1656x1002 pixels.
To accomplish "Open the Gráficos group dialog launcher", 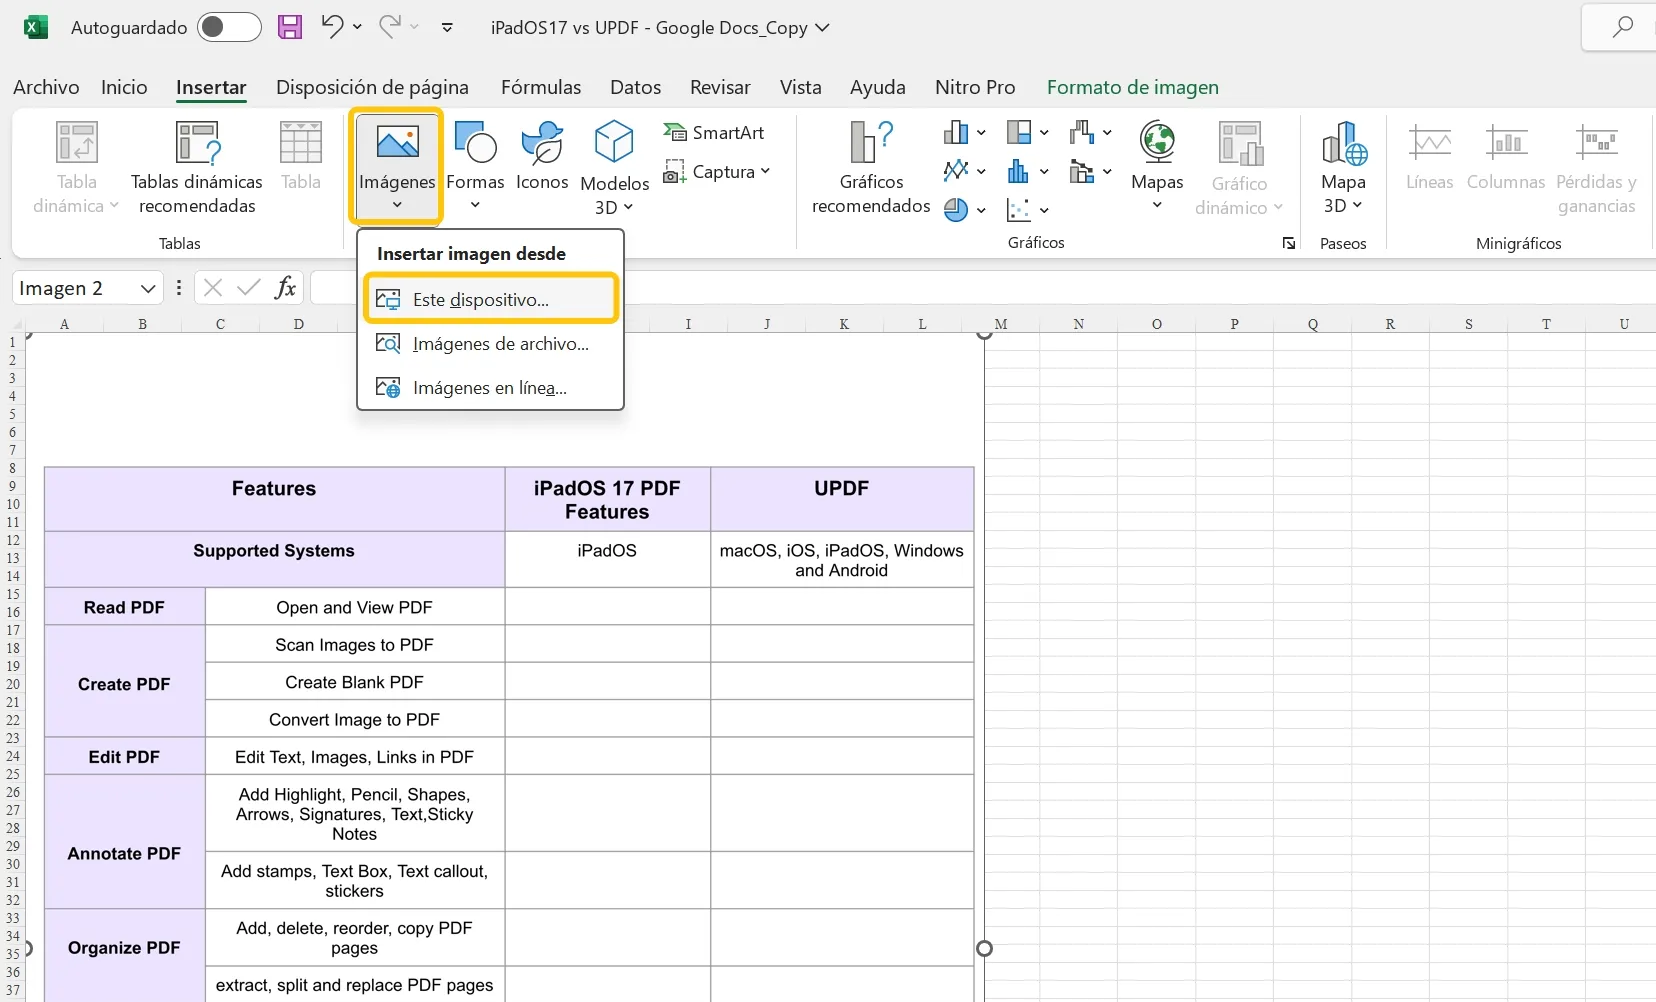I will point(1289,243).
